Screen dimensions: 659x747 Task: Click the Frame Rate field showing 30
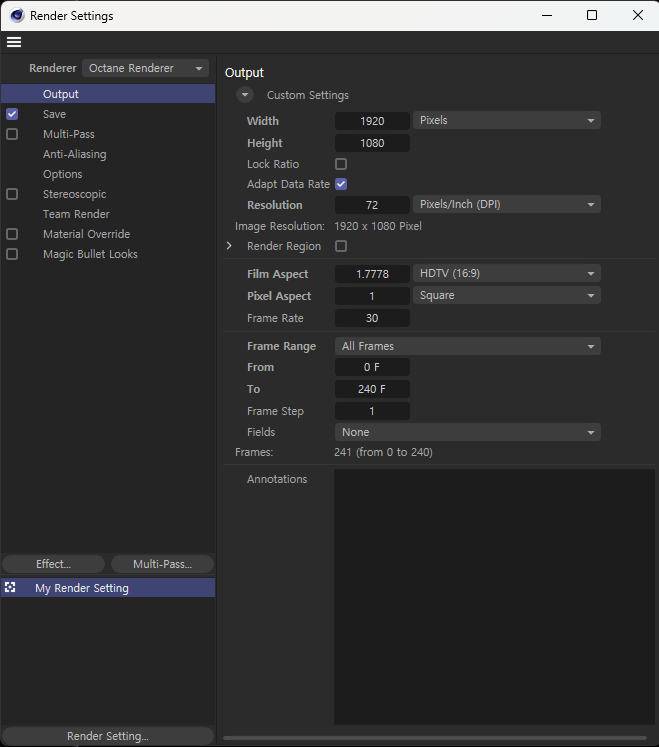pos(372,318)
